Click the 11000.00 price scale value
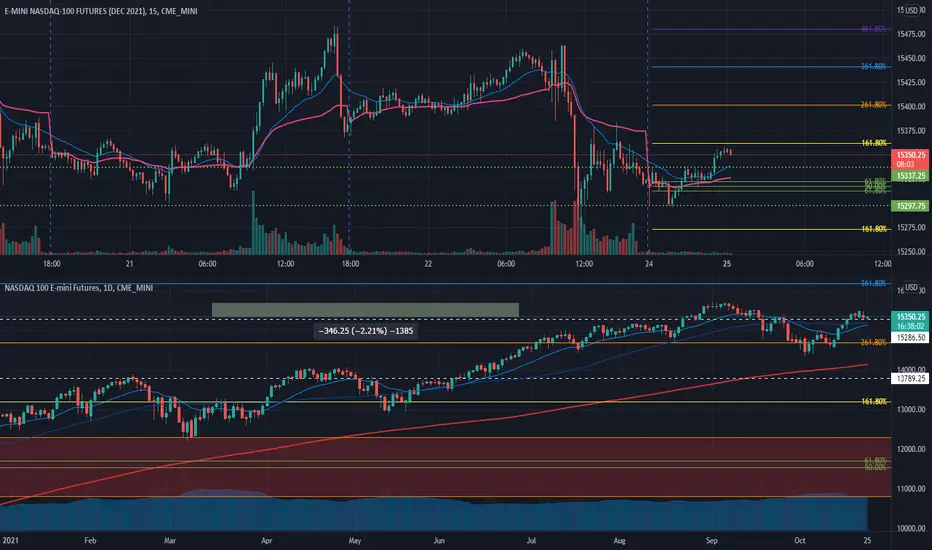Image resolution: width=932 pixels, height=550 pixels. coord(911,489)
